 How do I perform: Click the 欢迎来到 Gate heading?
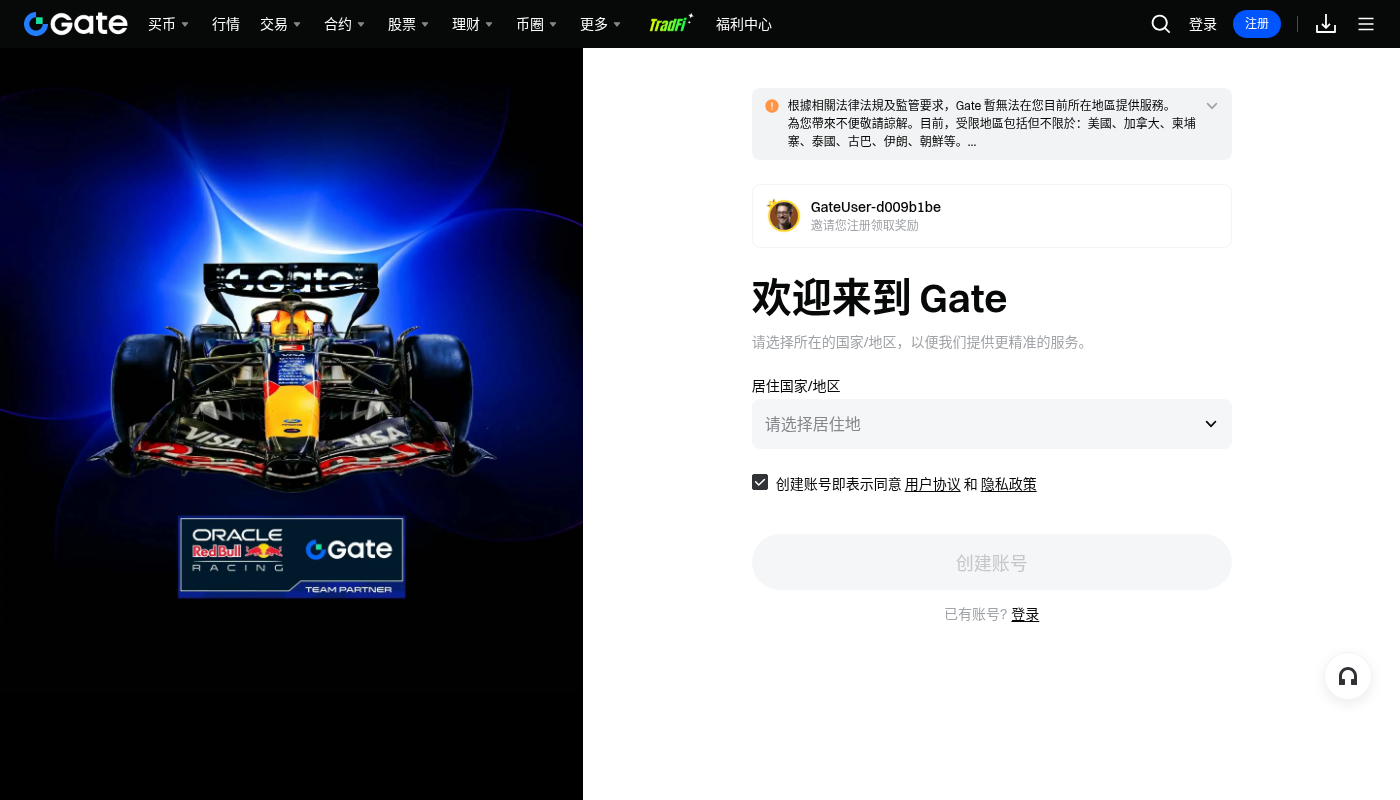tap(879, 298)
